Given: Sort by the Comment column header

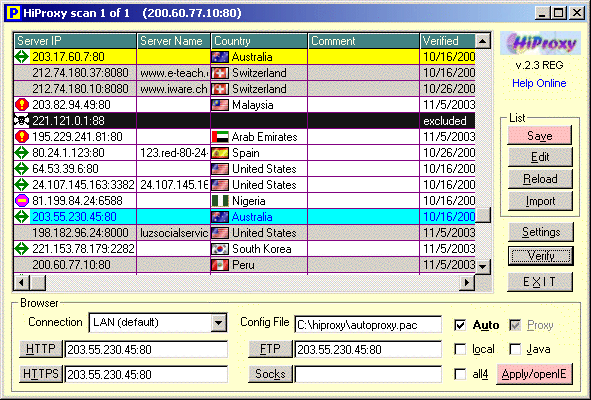Looking at the screenshot, I should tap(364, 41).
